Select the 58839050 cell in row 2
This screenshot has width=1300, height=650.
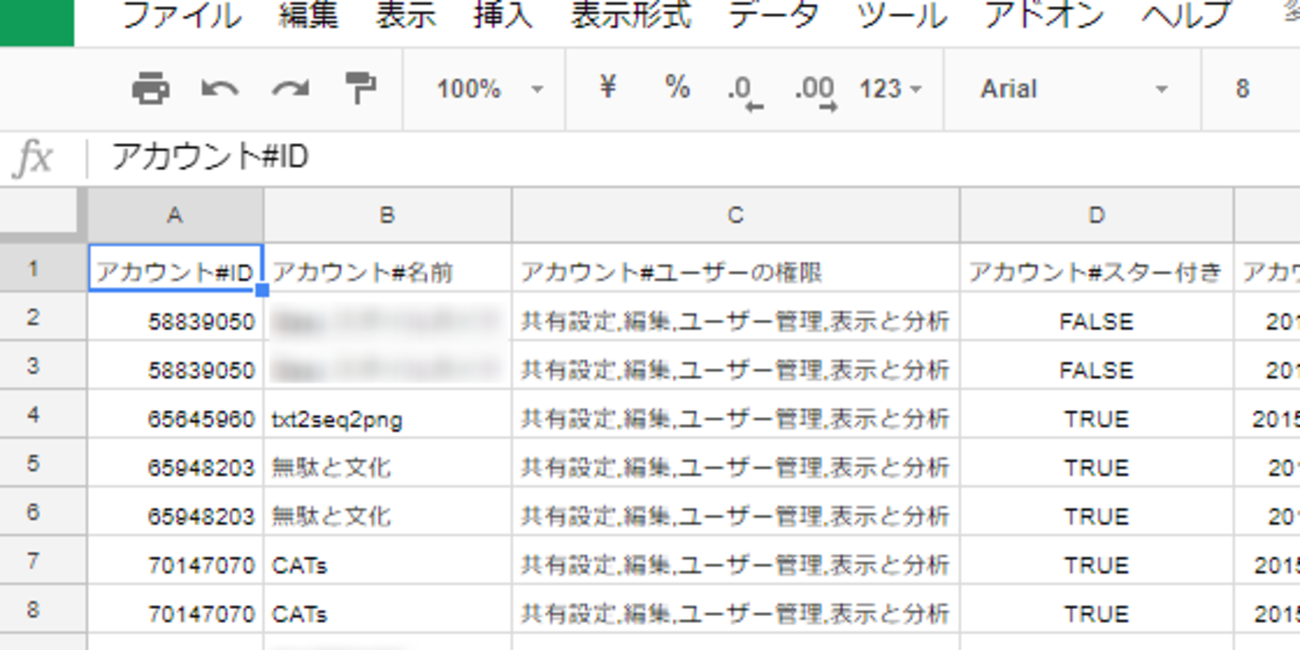[176, 318]
